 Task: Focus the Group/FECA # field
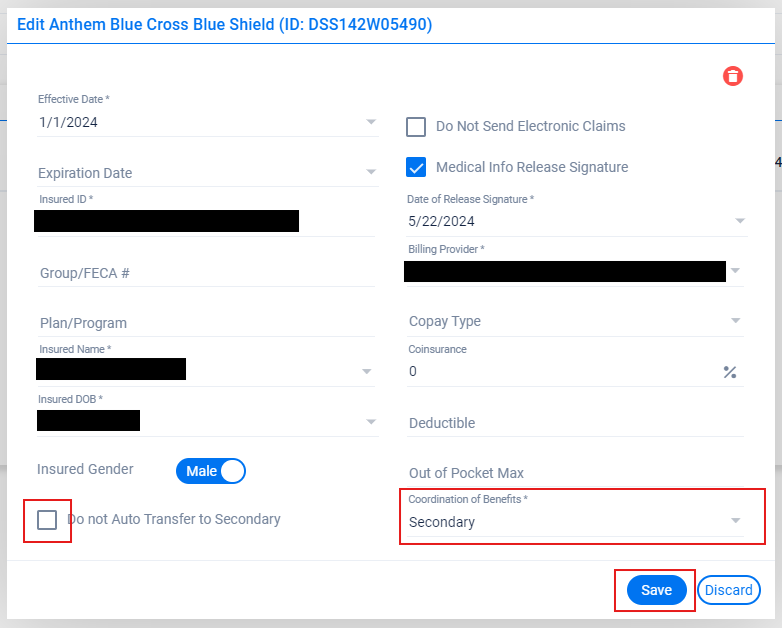pos(206,273)
